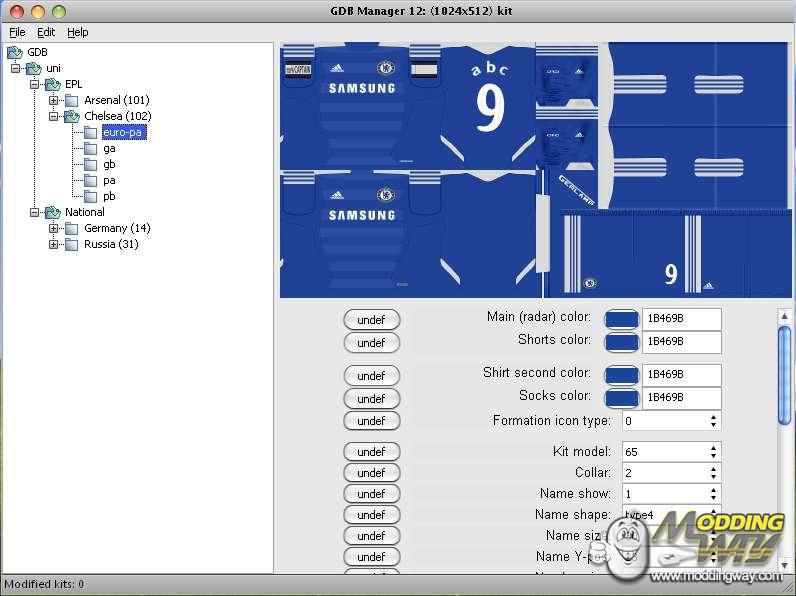Image resolution: width=796 pixels, height=596 pixels.
Task: Select the pa kit tree item
Action: pyautogui.click(x=109, y=180)
